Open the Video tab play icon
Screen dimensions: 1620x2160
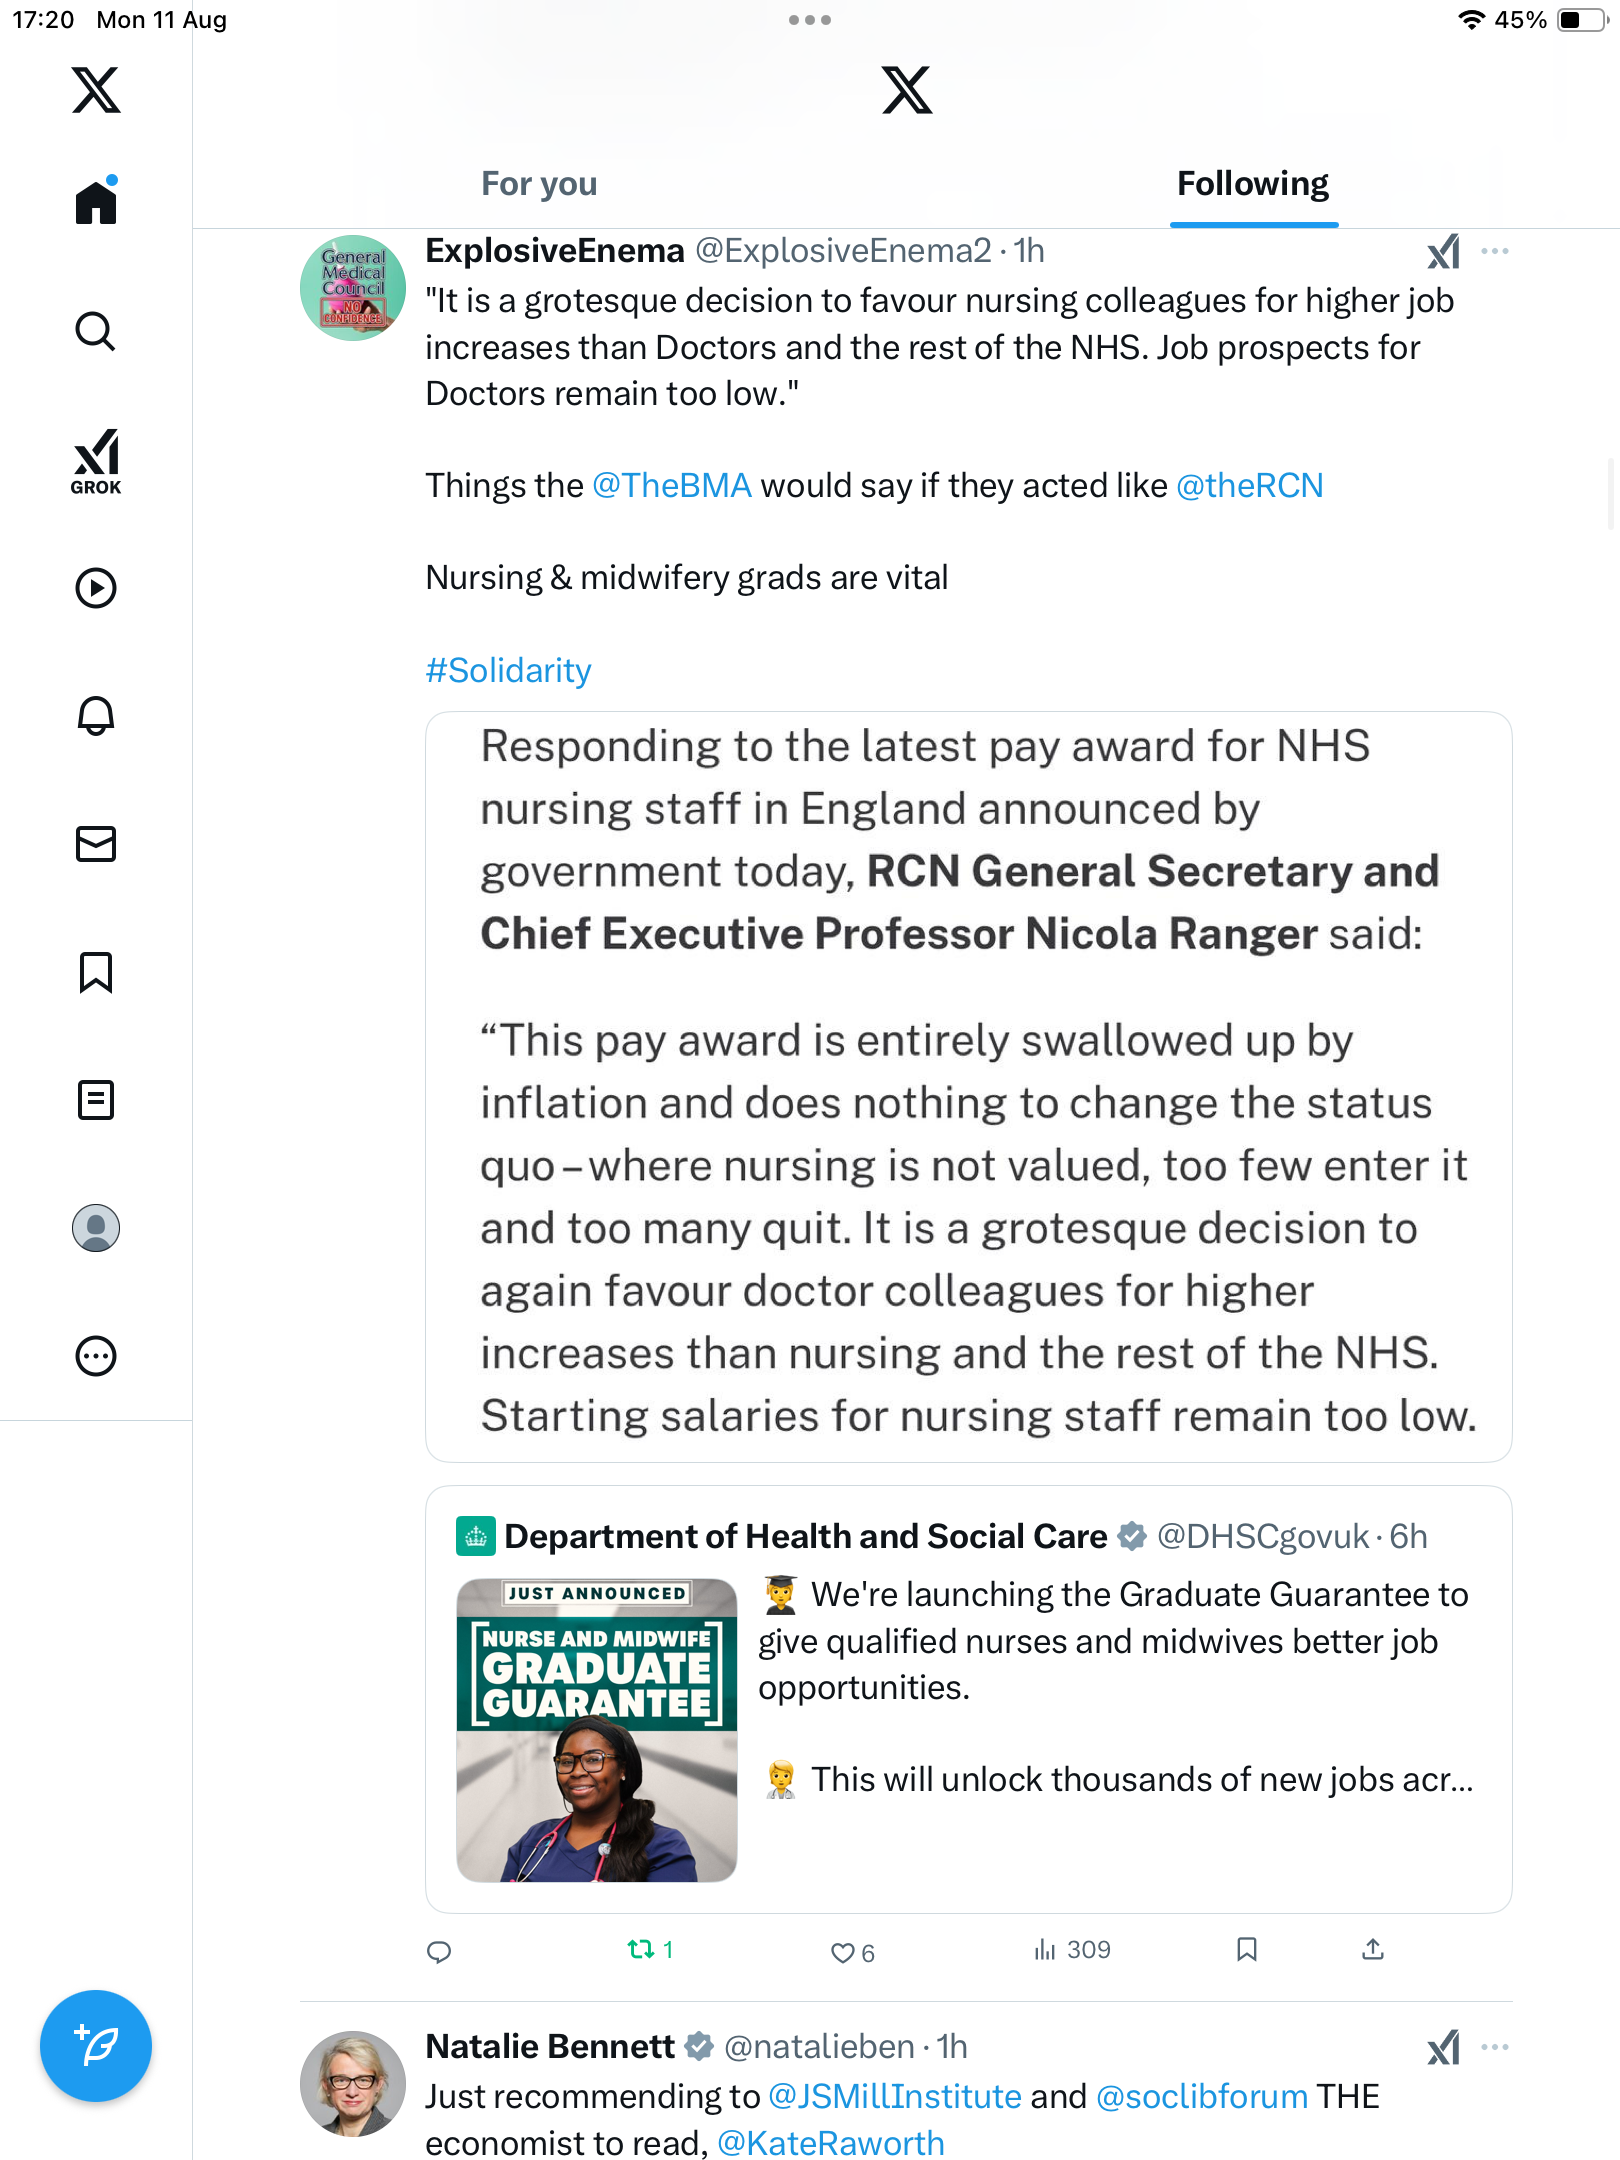pyautogui.click(x=96, y=588)
